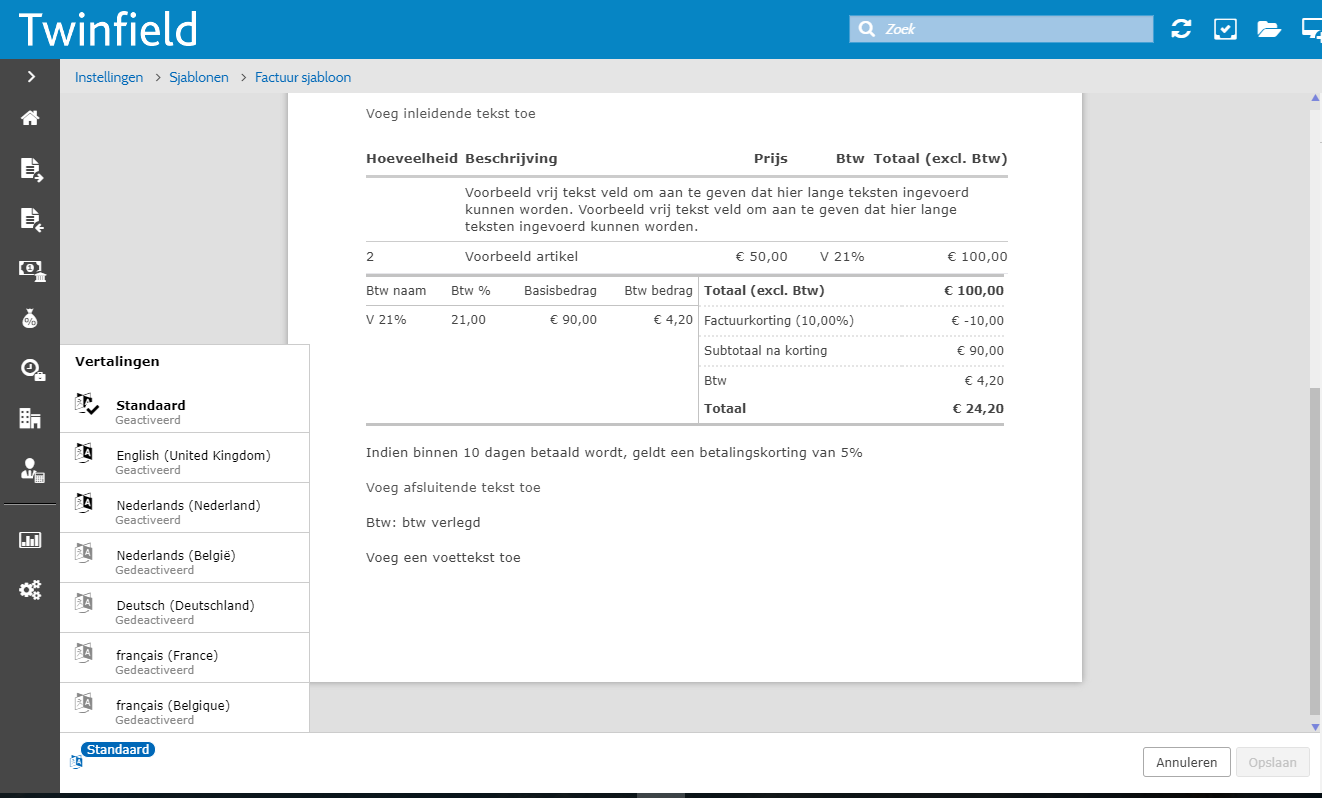
Task: Click the refresh icon in top bar
Action: (1181, 29)
